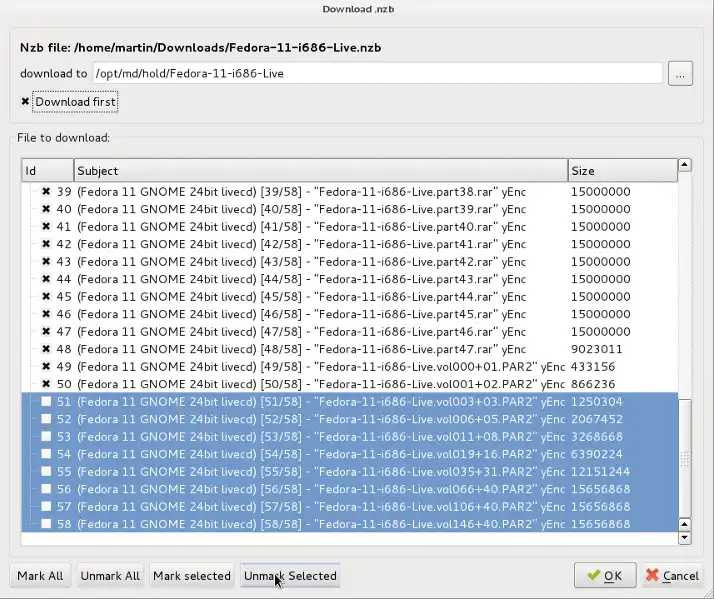Viewport: 714px width, 599px height.
Task: Uncheck the checkbox for file 48
Action: [x=46, y=349]
